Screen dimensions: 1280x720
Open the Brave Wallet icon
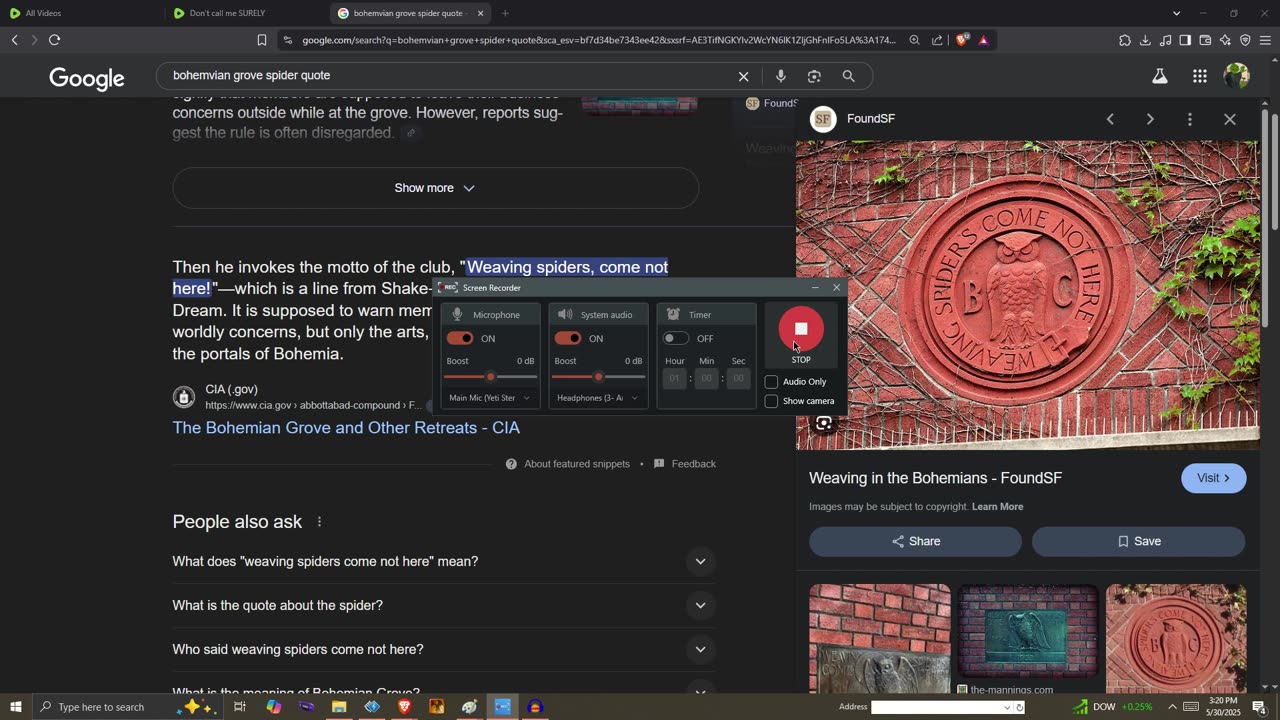pyautogui.click(x=1205, y=40)
